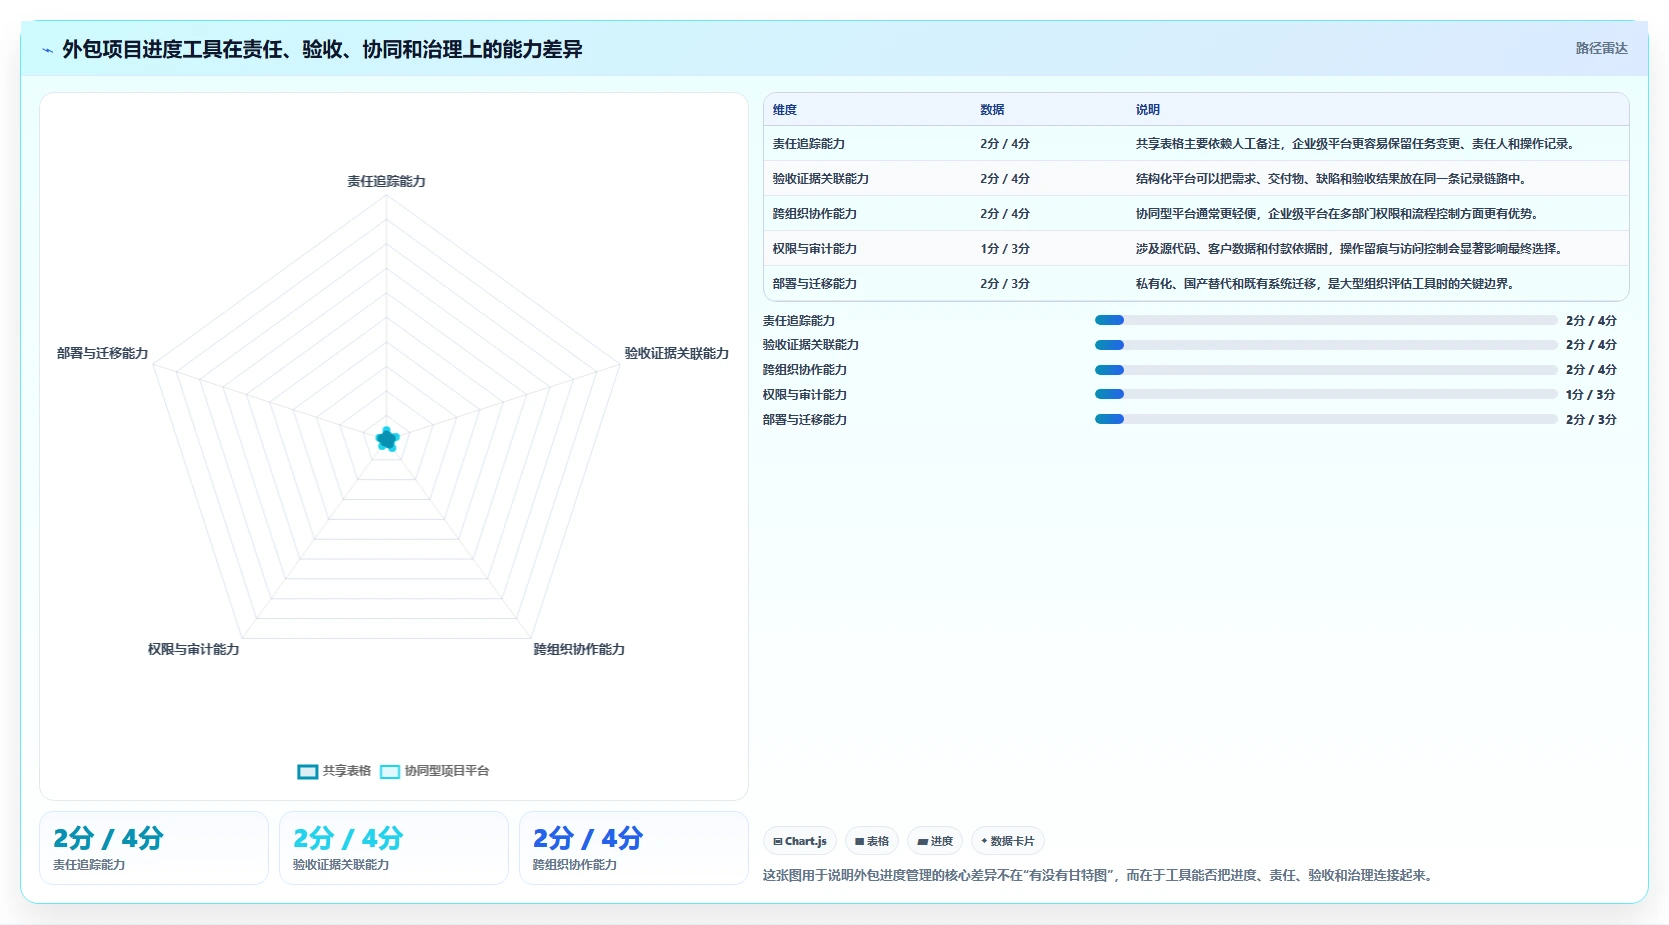
Task: Select the 责任追踪能力 table row cell
Action: [x=809, y=144]
